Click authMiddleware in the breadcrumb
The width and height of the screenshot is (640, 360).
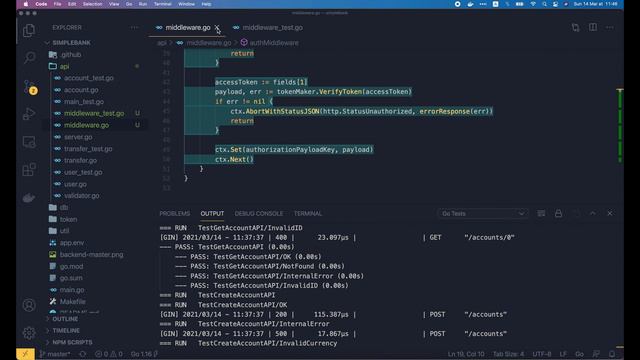click(274, 42)
